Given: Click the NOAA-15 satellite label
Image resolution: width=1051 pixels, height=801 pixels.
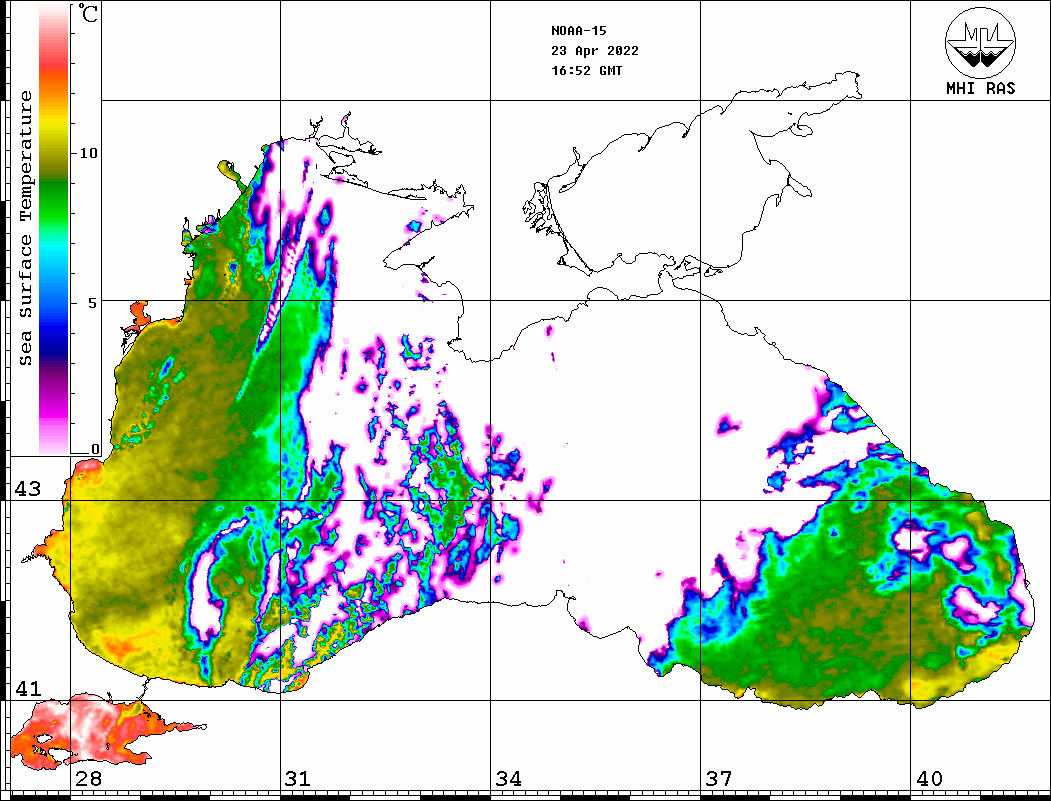Looking at the screenshot, I should pyautogui.click(x=579, y=31).
